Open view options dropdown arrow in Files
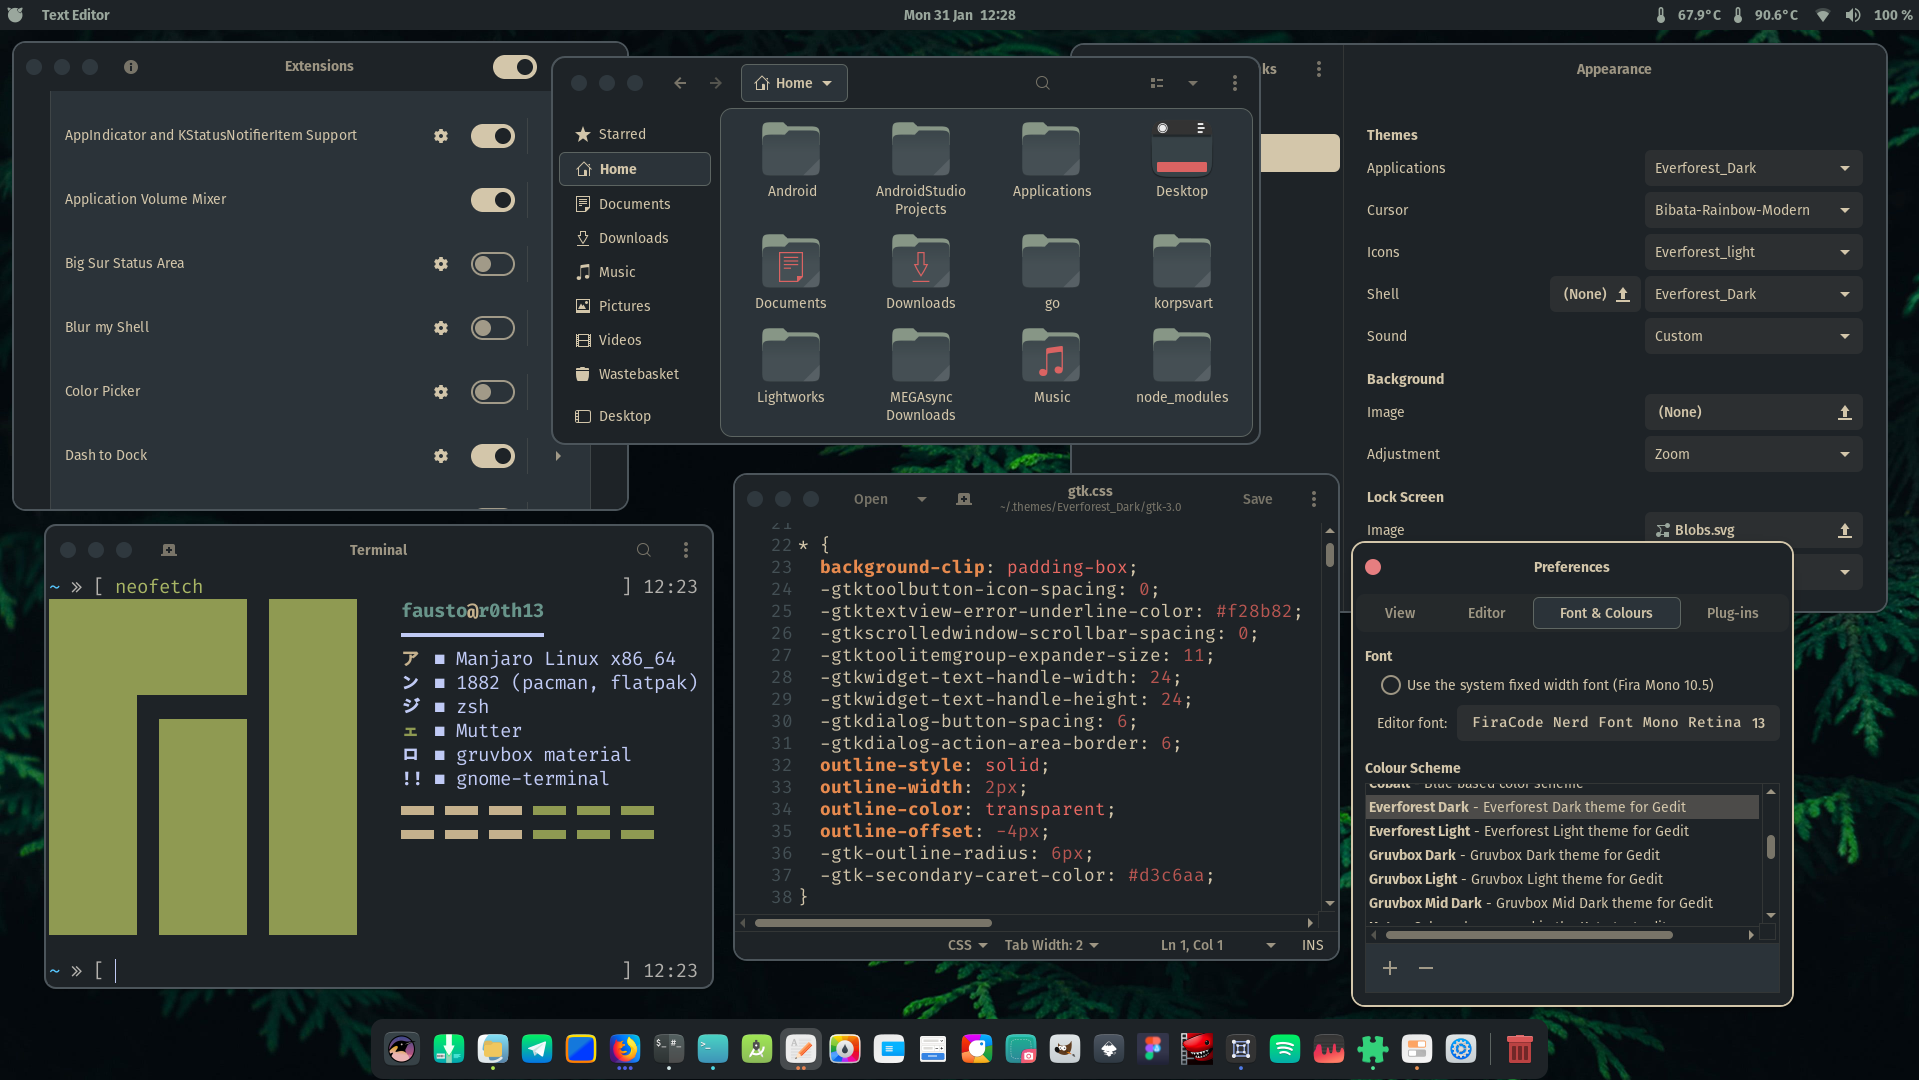The height and width of the screenshot is (1080, 1919). pos(1193,83)
